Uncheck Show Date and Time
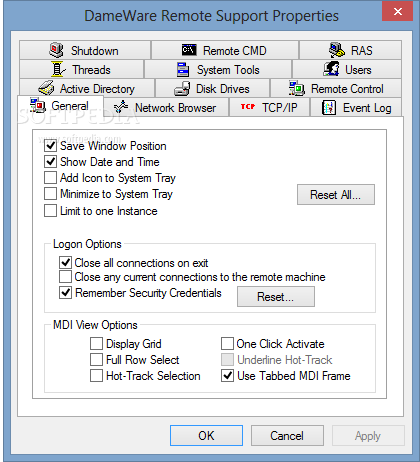Screen dimensions: 420x462 [50, 162]
